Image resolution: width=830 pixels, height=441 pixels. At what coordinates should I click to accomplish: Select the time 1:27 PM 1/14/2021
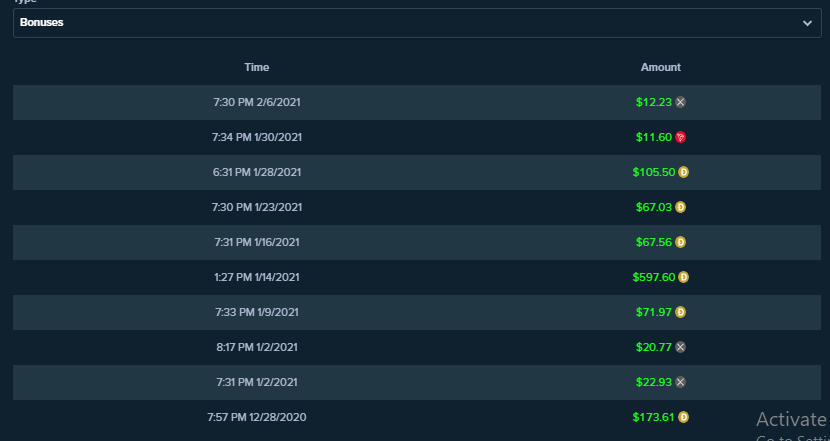click(257, 277)
